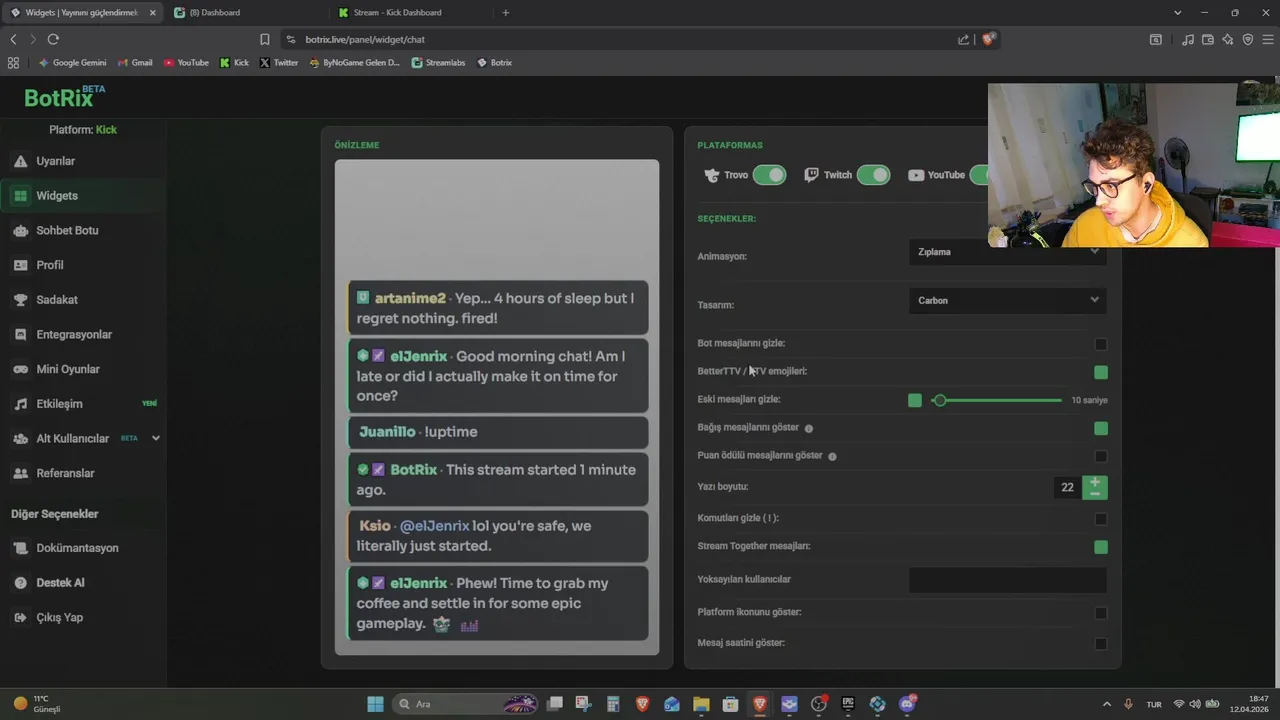
Task: Check Platform ikonunu göster checkbox
Action: [1101, 613]
